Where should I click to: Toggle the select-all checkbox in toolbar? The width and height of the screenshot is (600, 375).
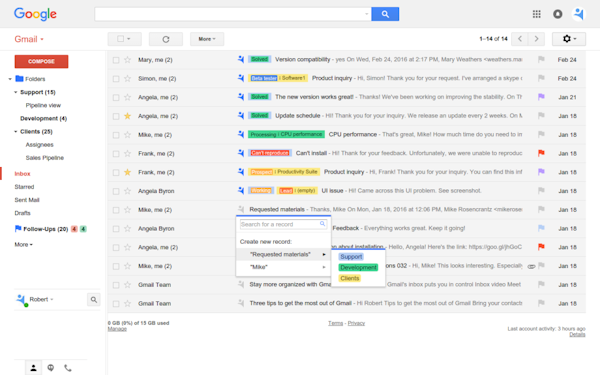click(x=121, y=39)
